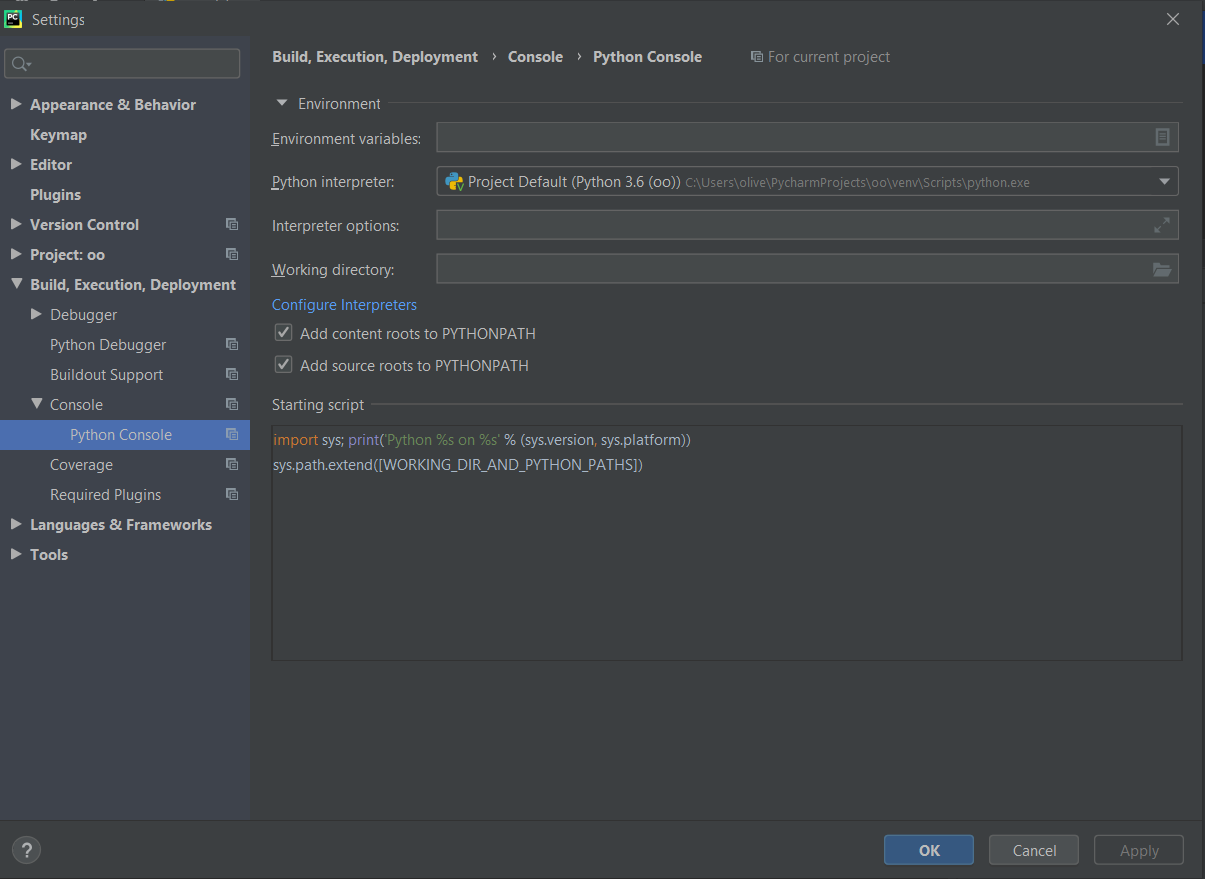1205x879 pixels.
Task: Click the project-level icon beside Python Debugger
Action: (x=232, y=344)
